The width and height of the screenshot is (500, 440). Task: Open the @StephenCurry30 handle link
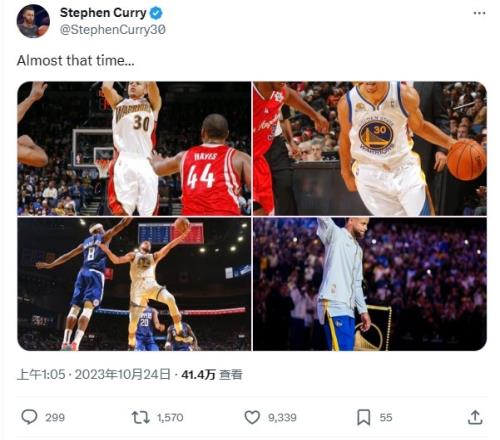pos(113,30)
